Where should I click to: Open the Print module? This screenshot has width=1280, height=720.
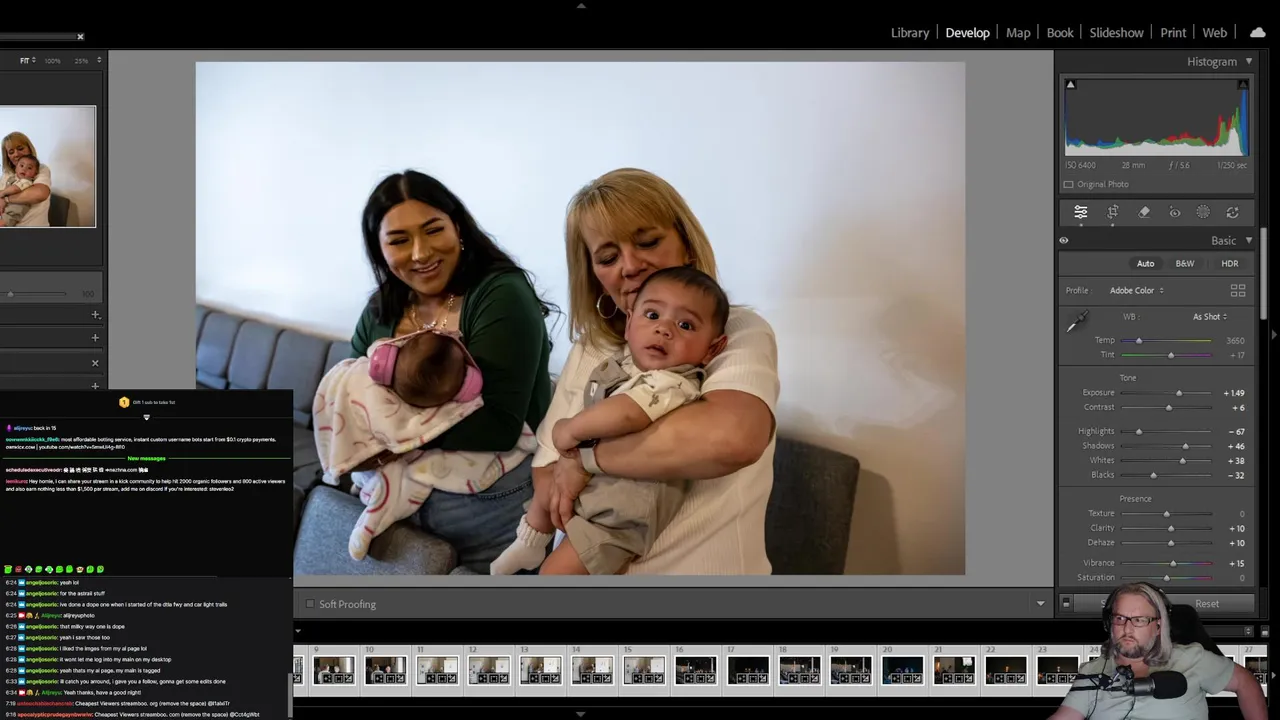1173,33
